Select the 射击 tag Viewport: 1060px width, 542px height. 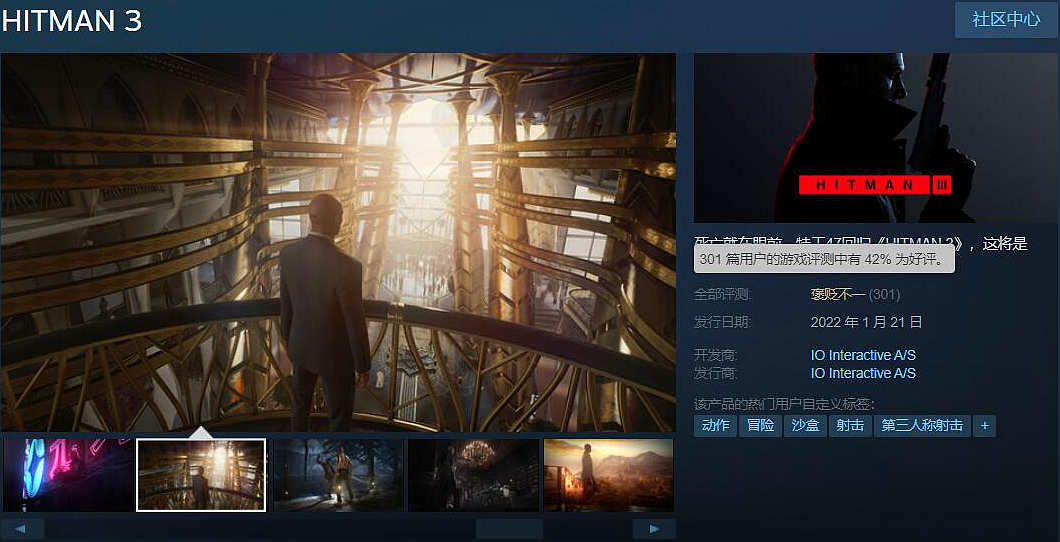pos(850,426)
